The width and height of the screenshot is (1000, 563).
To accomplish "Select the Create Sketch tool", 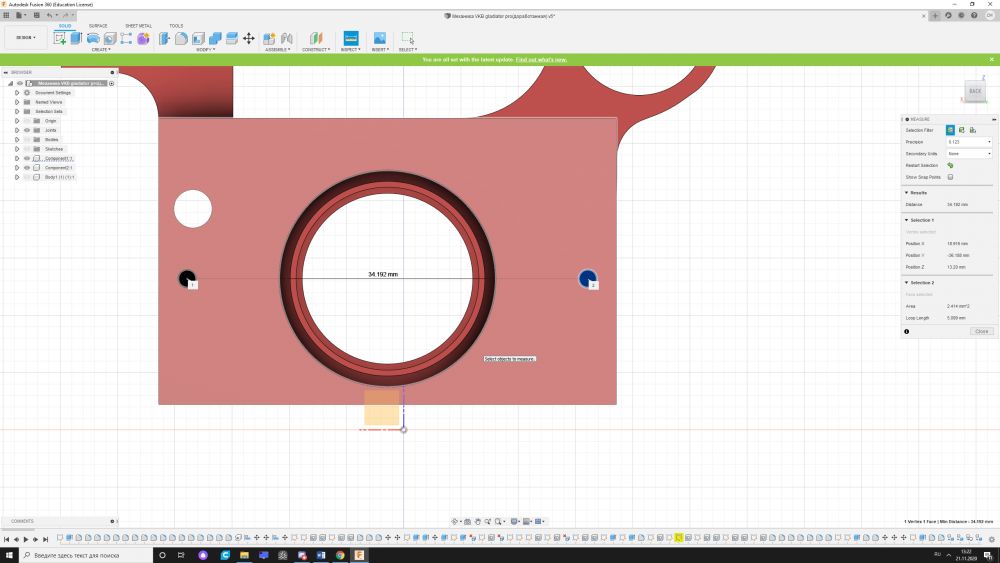I will (59, 38).
